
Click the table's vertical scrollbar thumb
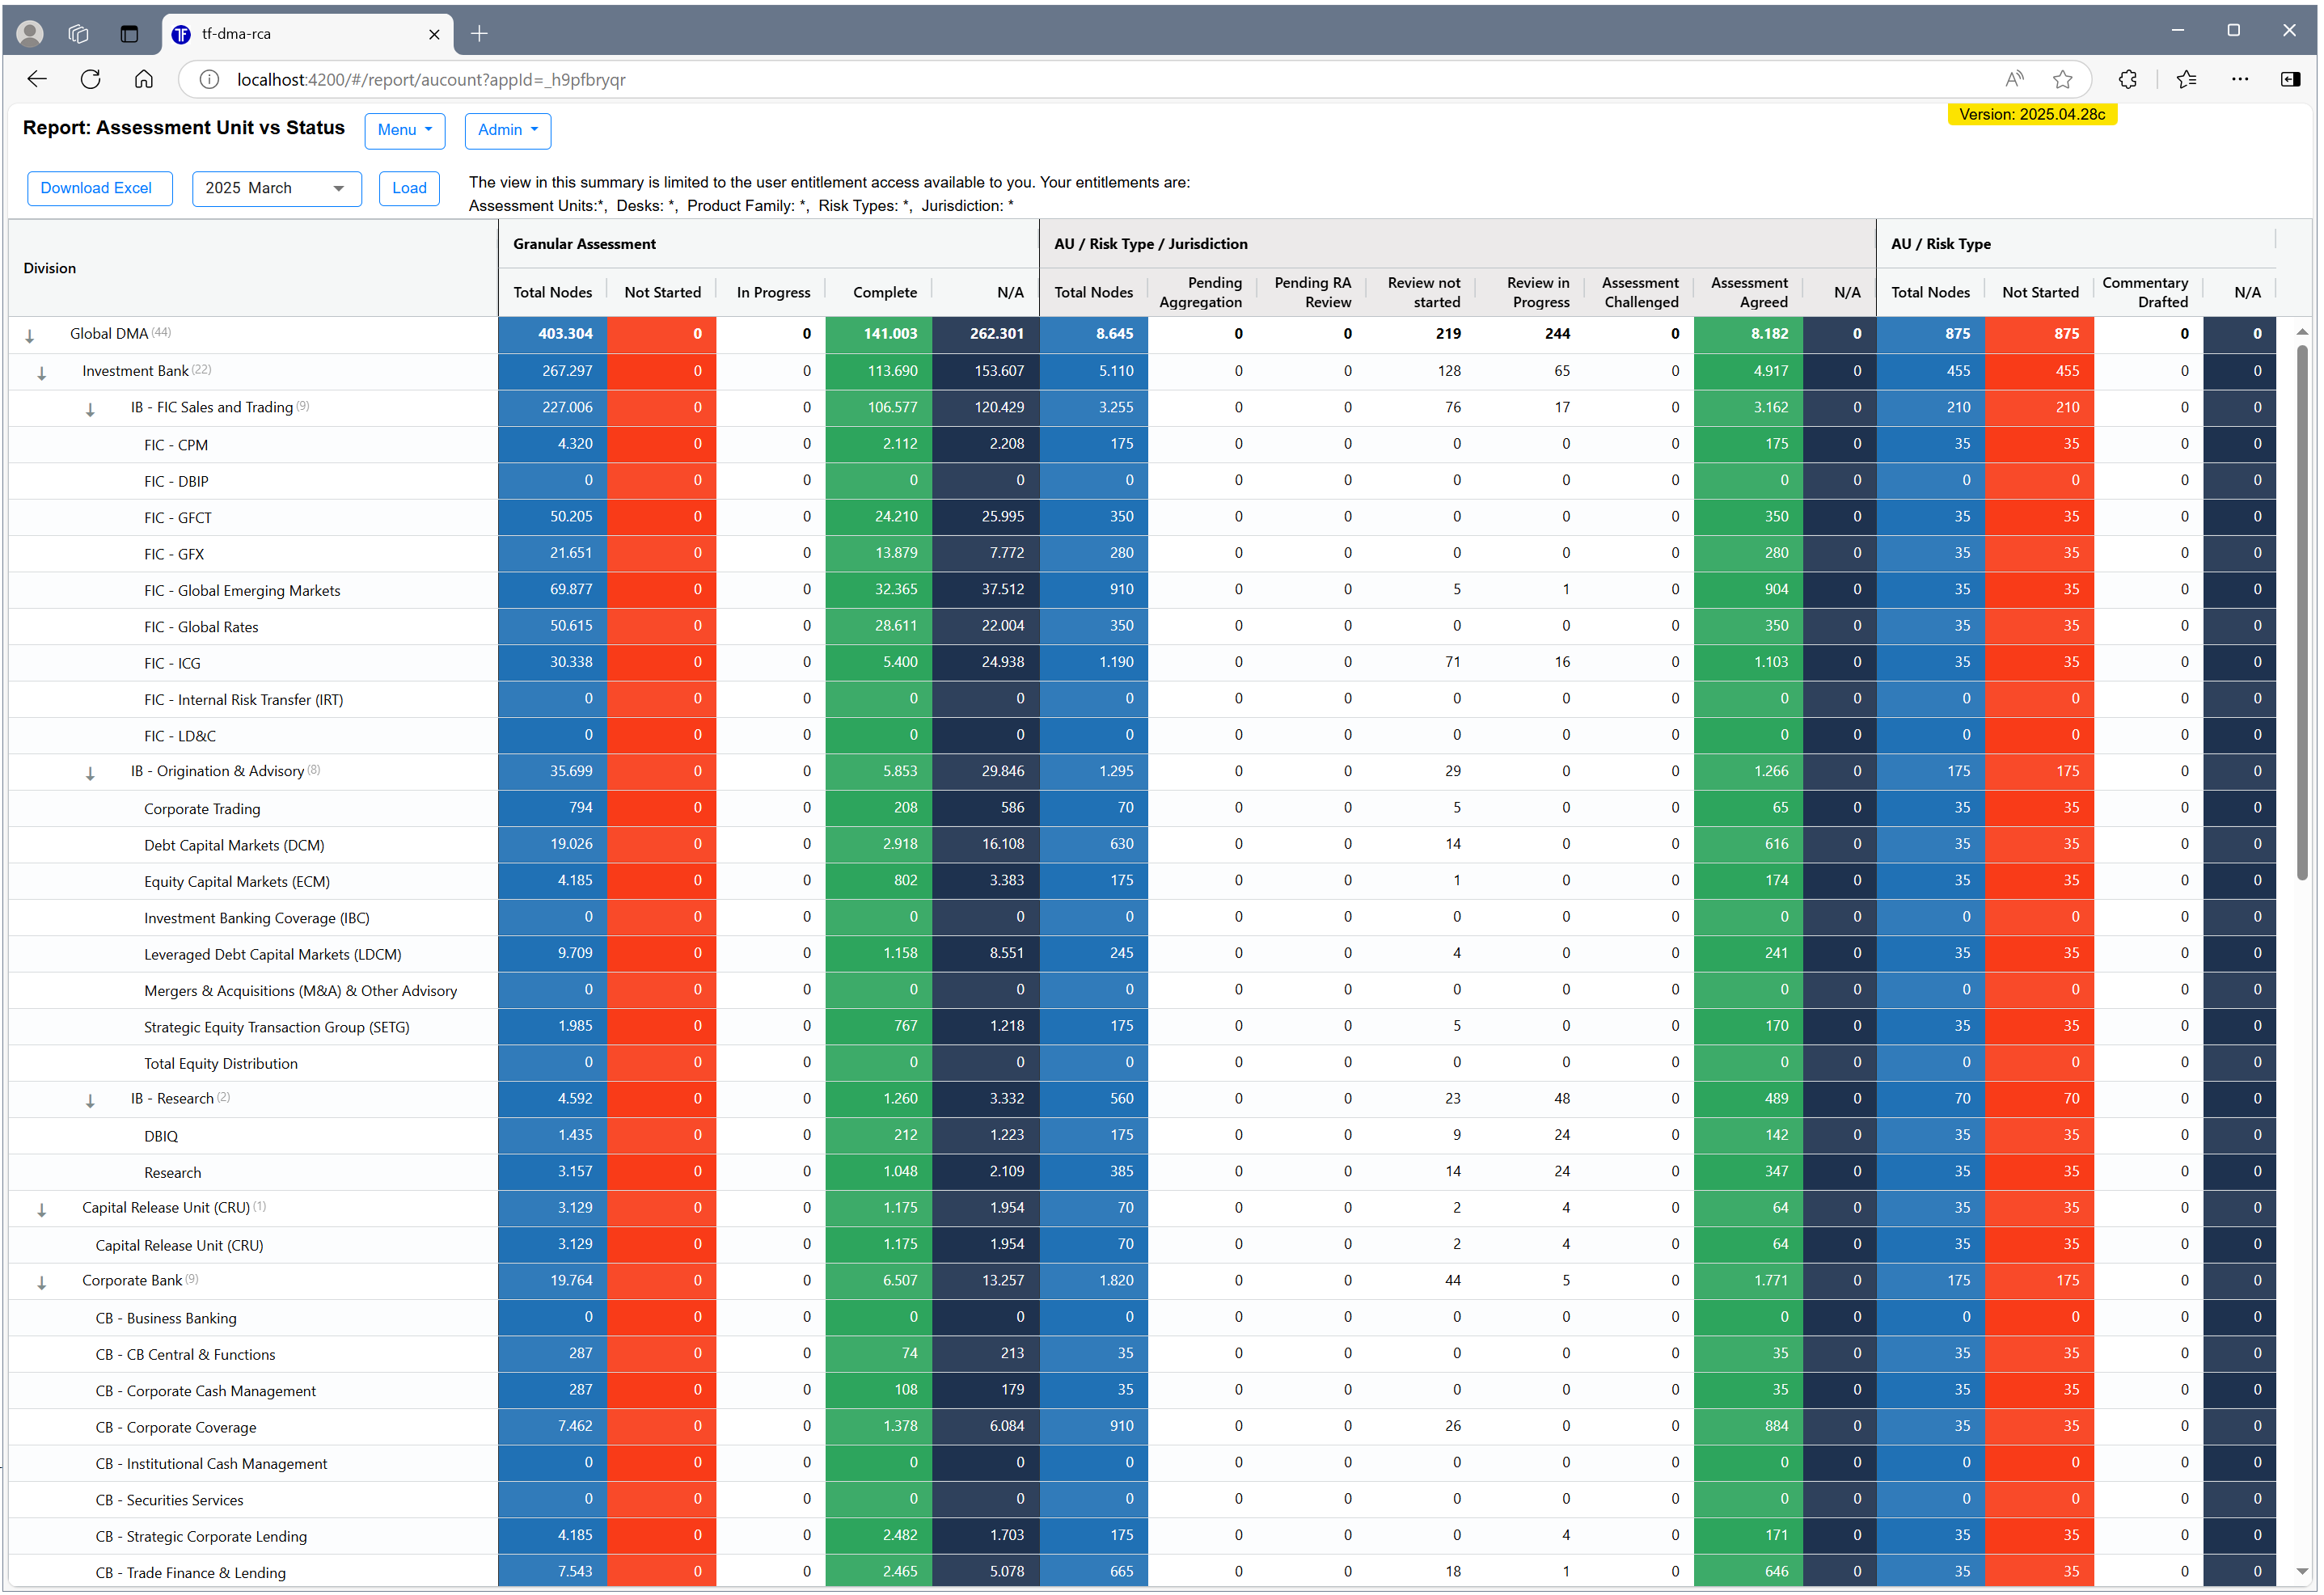[x=2302, y=610]
